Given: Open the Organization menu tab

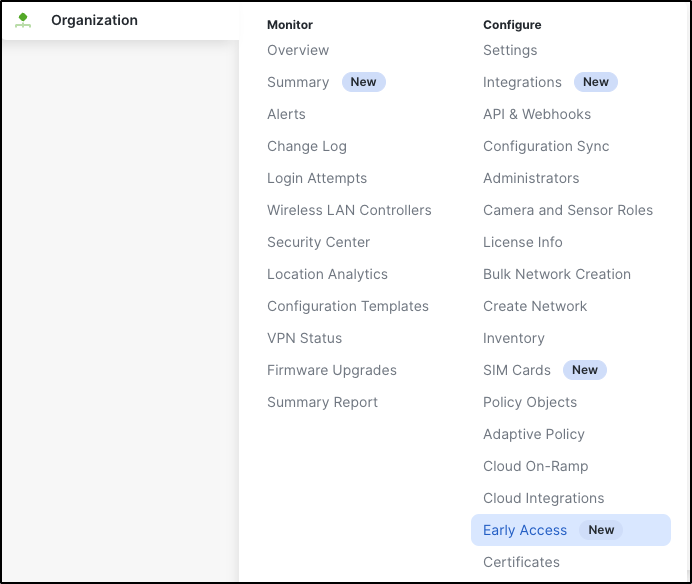Looking at the screenshot, I should coord(94,20).
